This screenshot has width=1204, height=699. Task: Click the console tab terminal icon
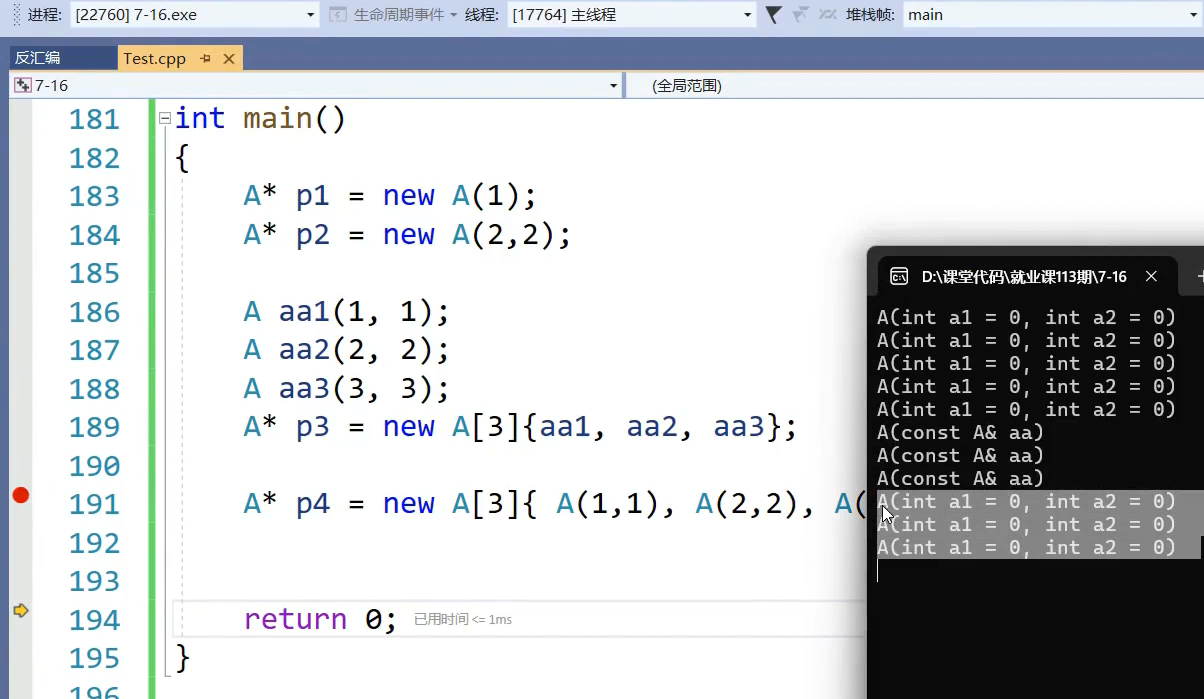point(899,277)
